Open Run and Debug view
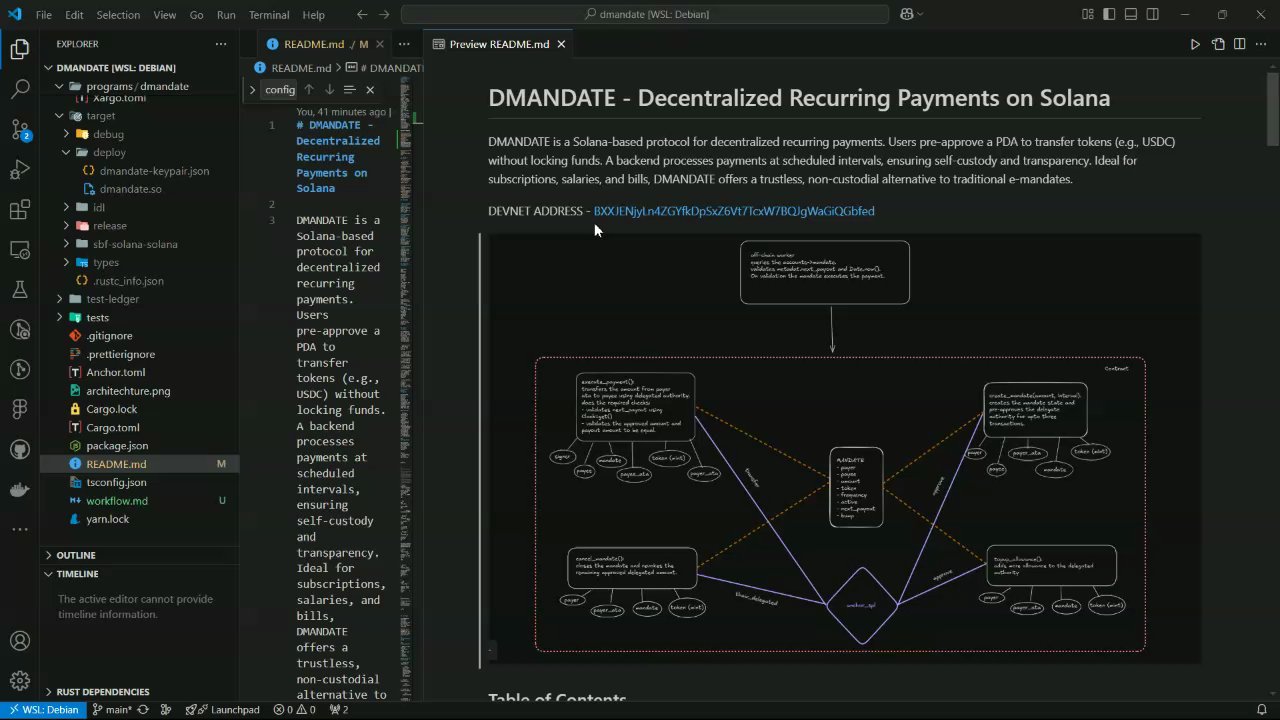The height and width of the screenshot is (720, 1280). [20, 169]
